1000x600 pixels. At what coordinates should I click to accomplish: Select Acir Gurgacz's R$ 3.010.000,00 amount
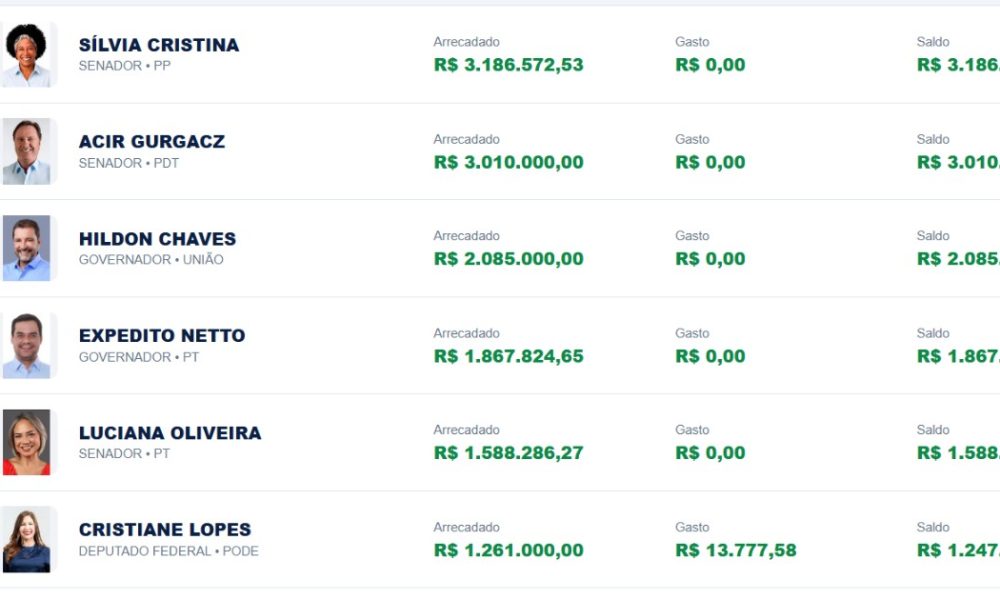click(x=508, y=162)
